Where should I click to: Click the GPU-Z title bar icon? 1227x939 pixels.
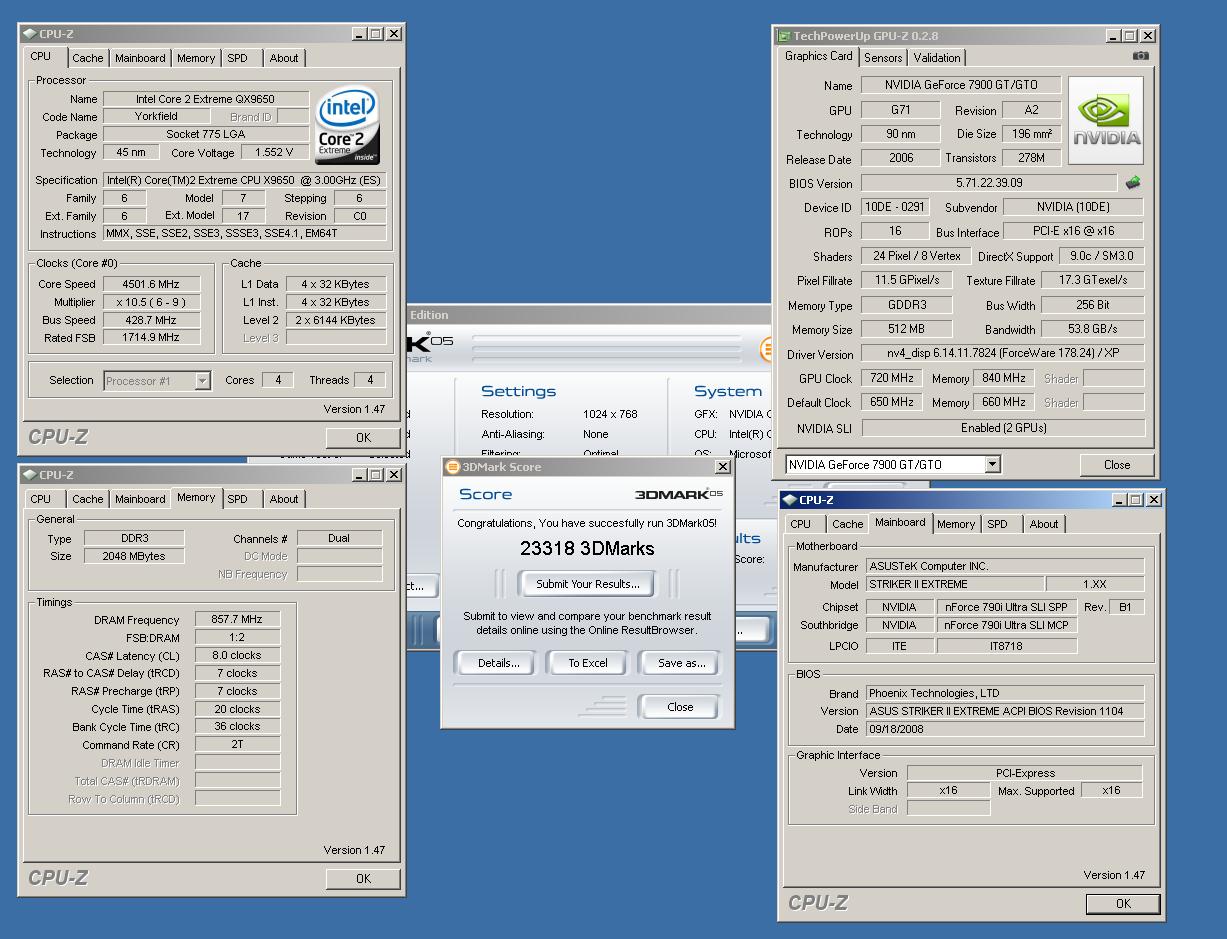click(785, 35)
